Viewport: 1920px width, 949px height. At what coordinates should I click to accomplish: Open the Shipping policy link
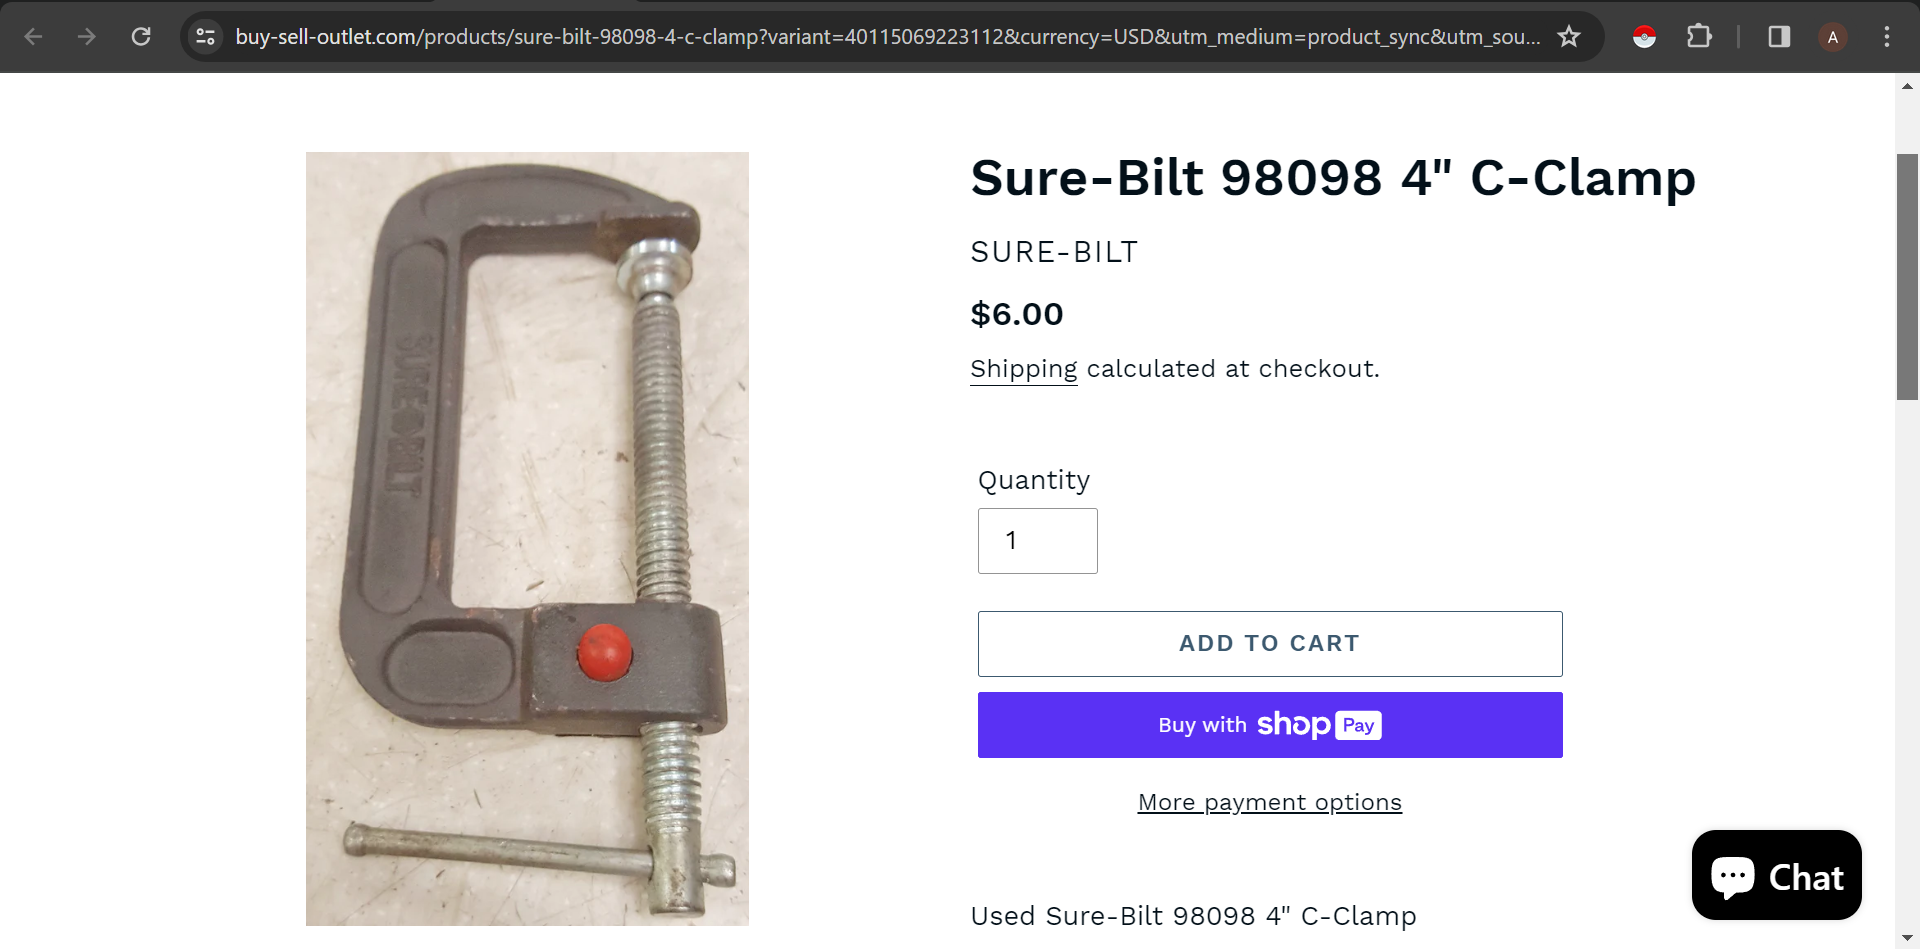click(1024, 369)
